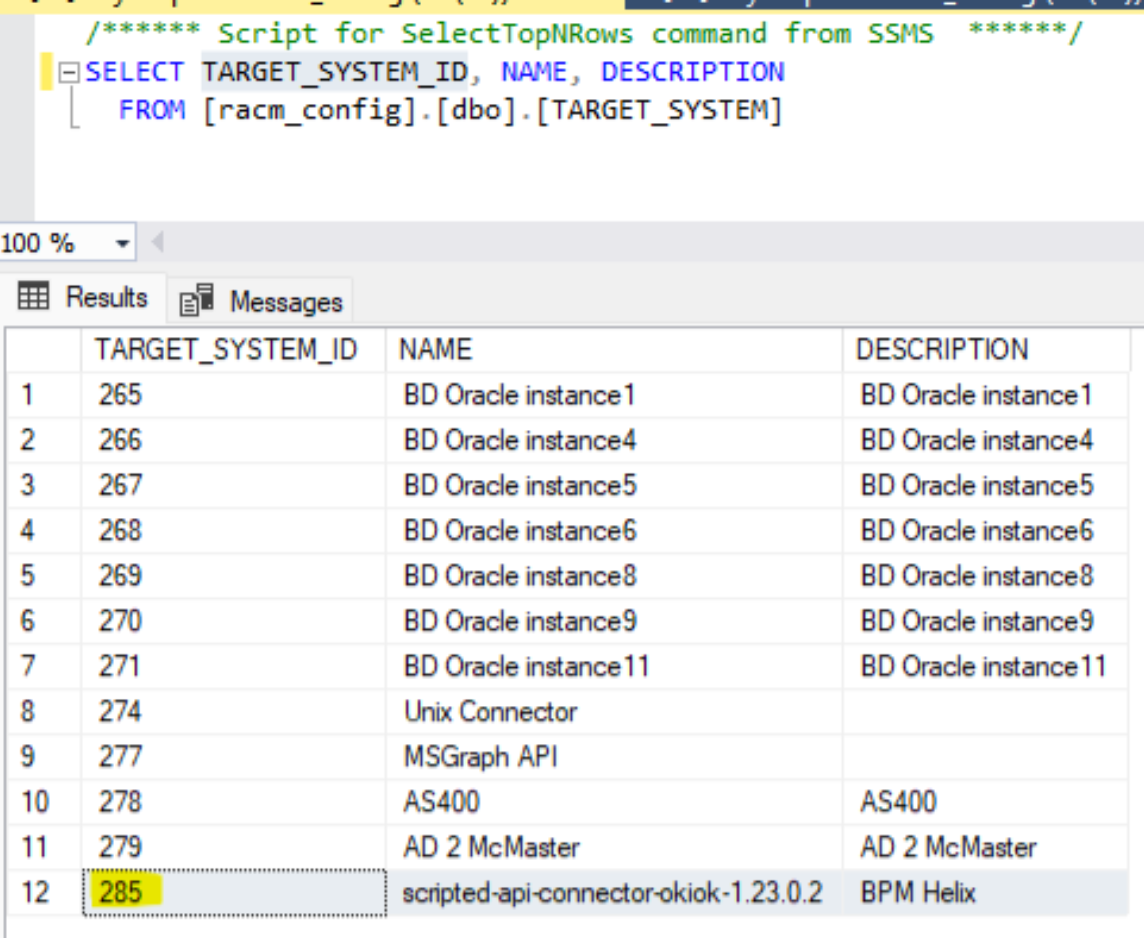This screenshot has width=1144, height=938.
Task: Select the grid's top-left corner cell
Action: (44, 350)
